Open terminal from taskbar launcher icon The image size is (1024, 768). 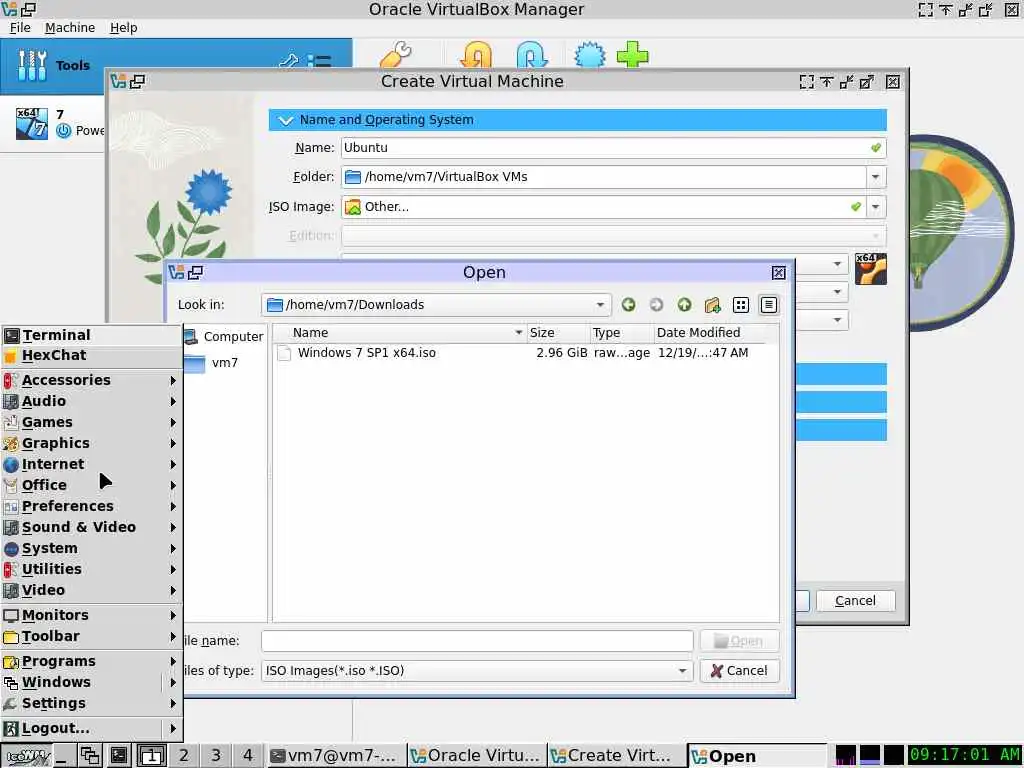pyautogui.click(x=118, y=756)
